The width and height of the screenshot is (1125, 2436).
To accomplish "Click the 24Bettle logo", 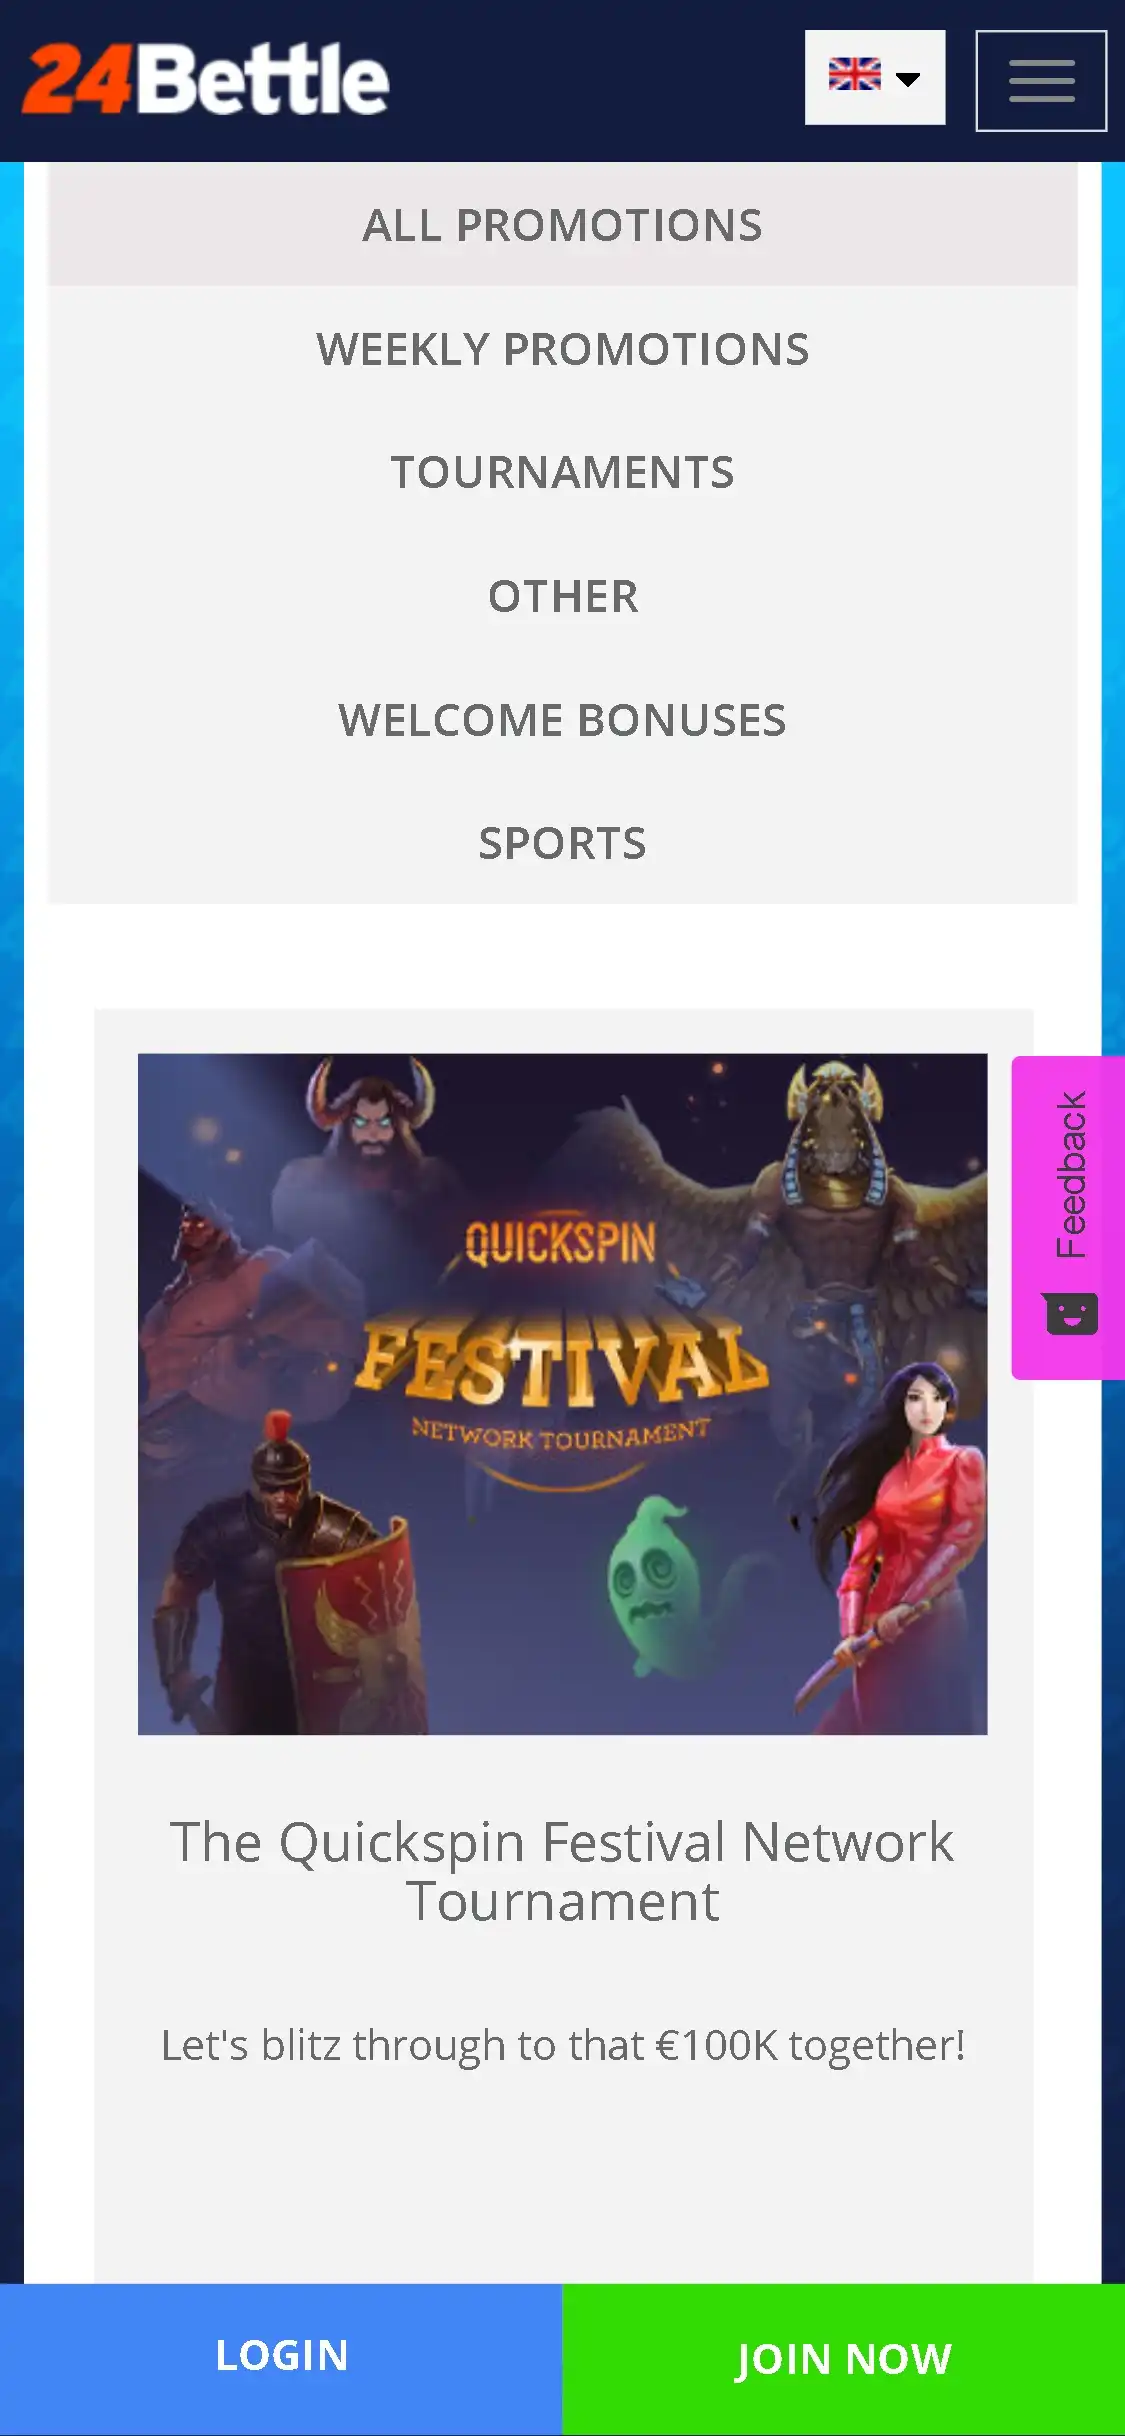I will pos(205,79).
